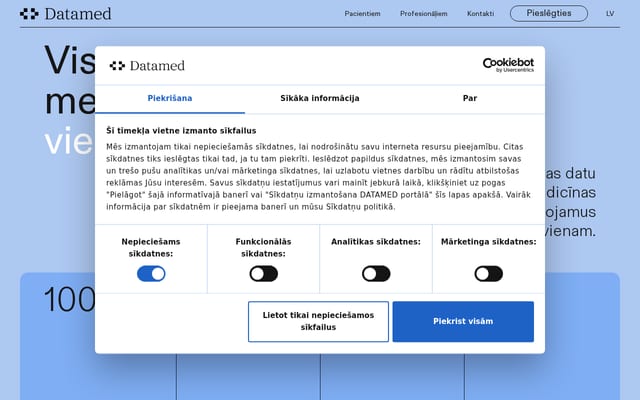Click the Pieslēgties login button

pyautogui.click(x=549, y=13)
